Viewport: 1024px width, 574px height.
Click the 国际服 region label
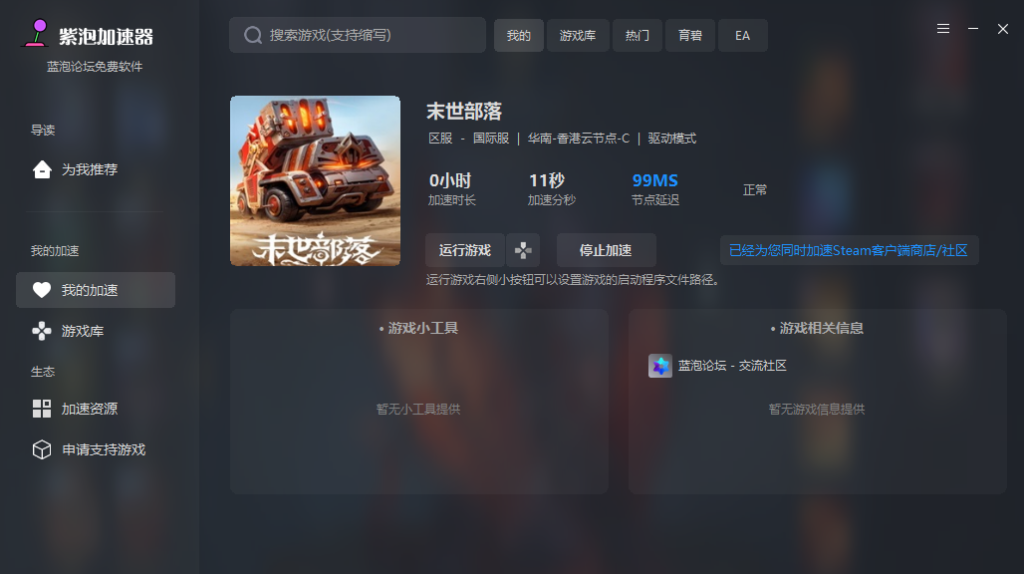pos(491,138)
